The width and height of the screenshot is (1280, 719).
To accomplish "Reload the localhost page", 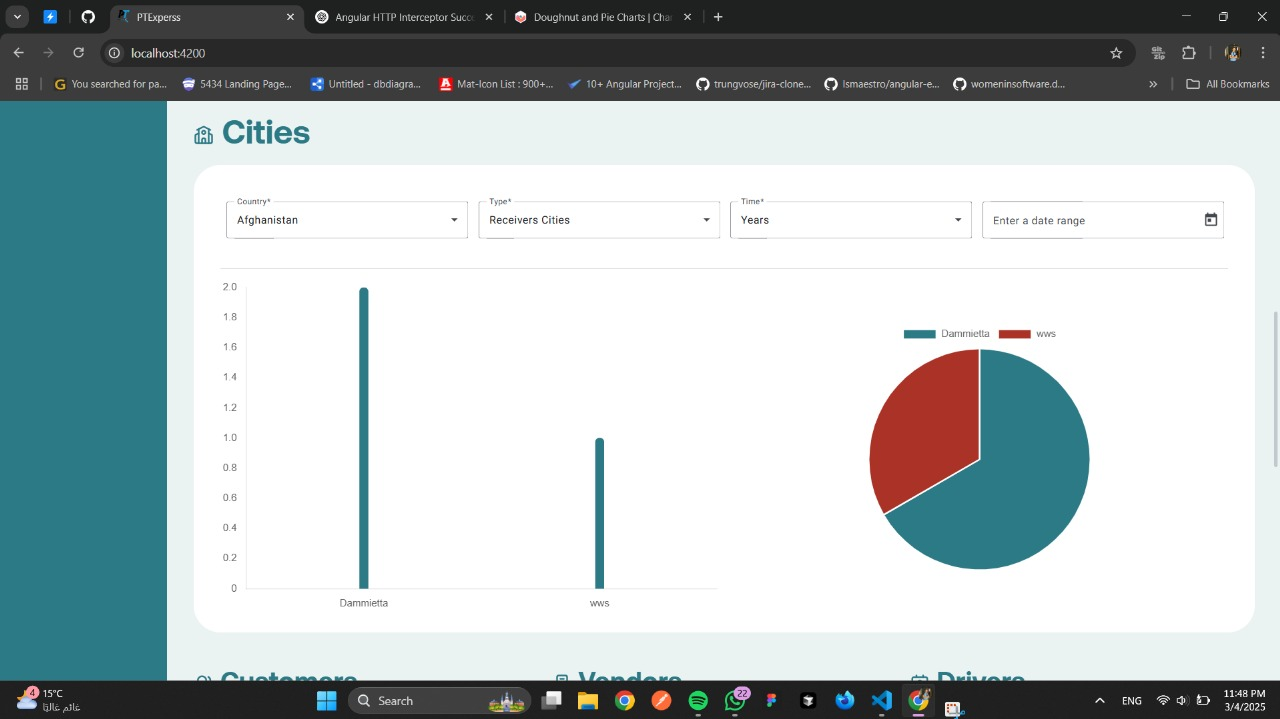I will [x=79, y=53].
